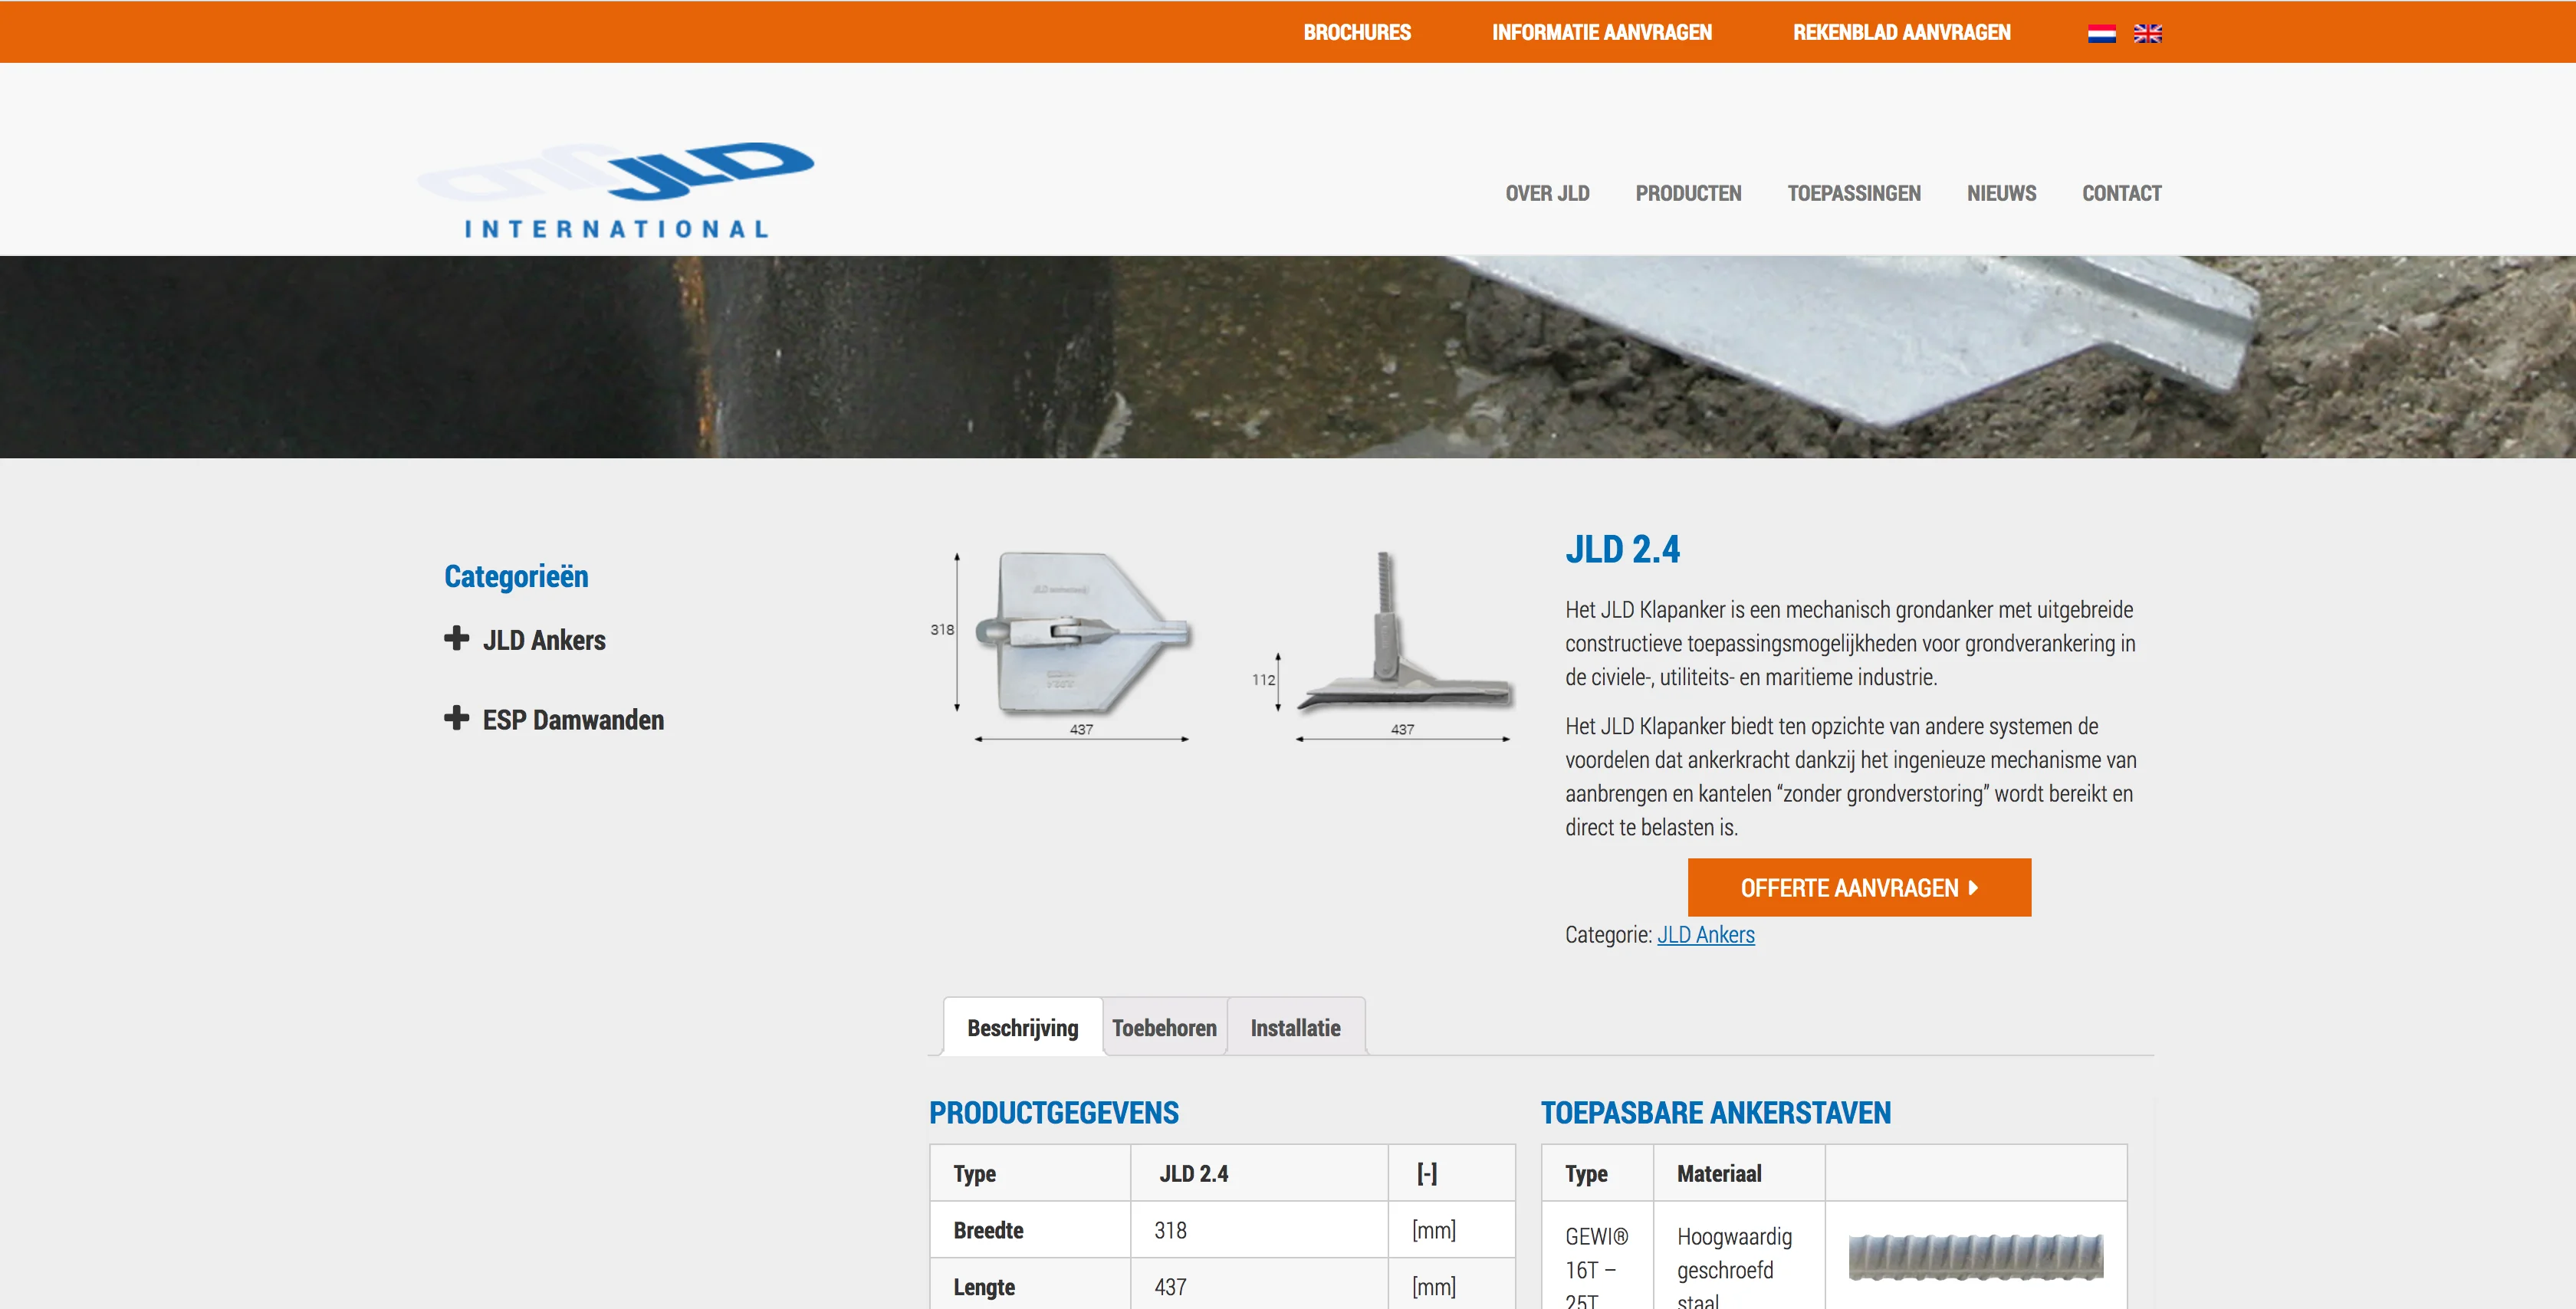Switch language with the Dutch flag icon
Screen dimensions: 2576x1309
click(2101, 33)
